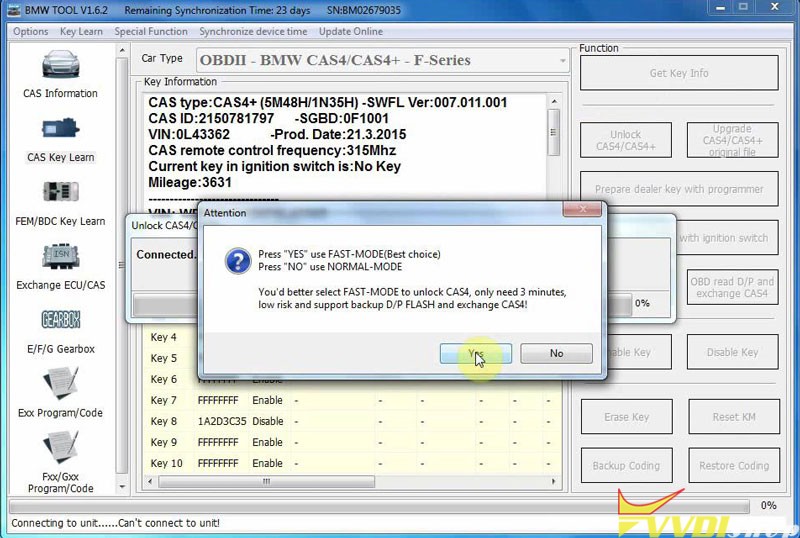Open the Key Learn menu
Viewport: 800px width, 538px height.
[x=81, y=32]
